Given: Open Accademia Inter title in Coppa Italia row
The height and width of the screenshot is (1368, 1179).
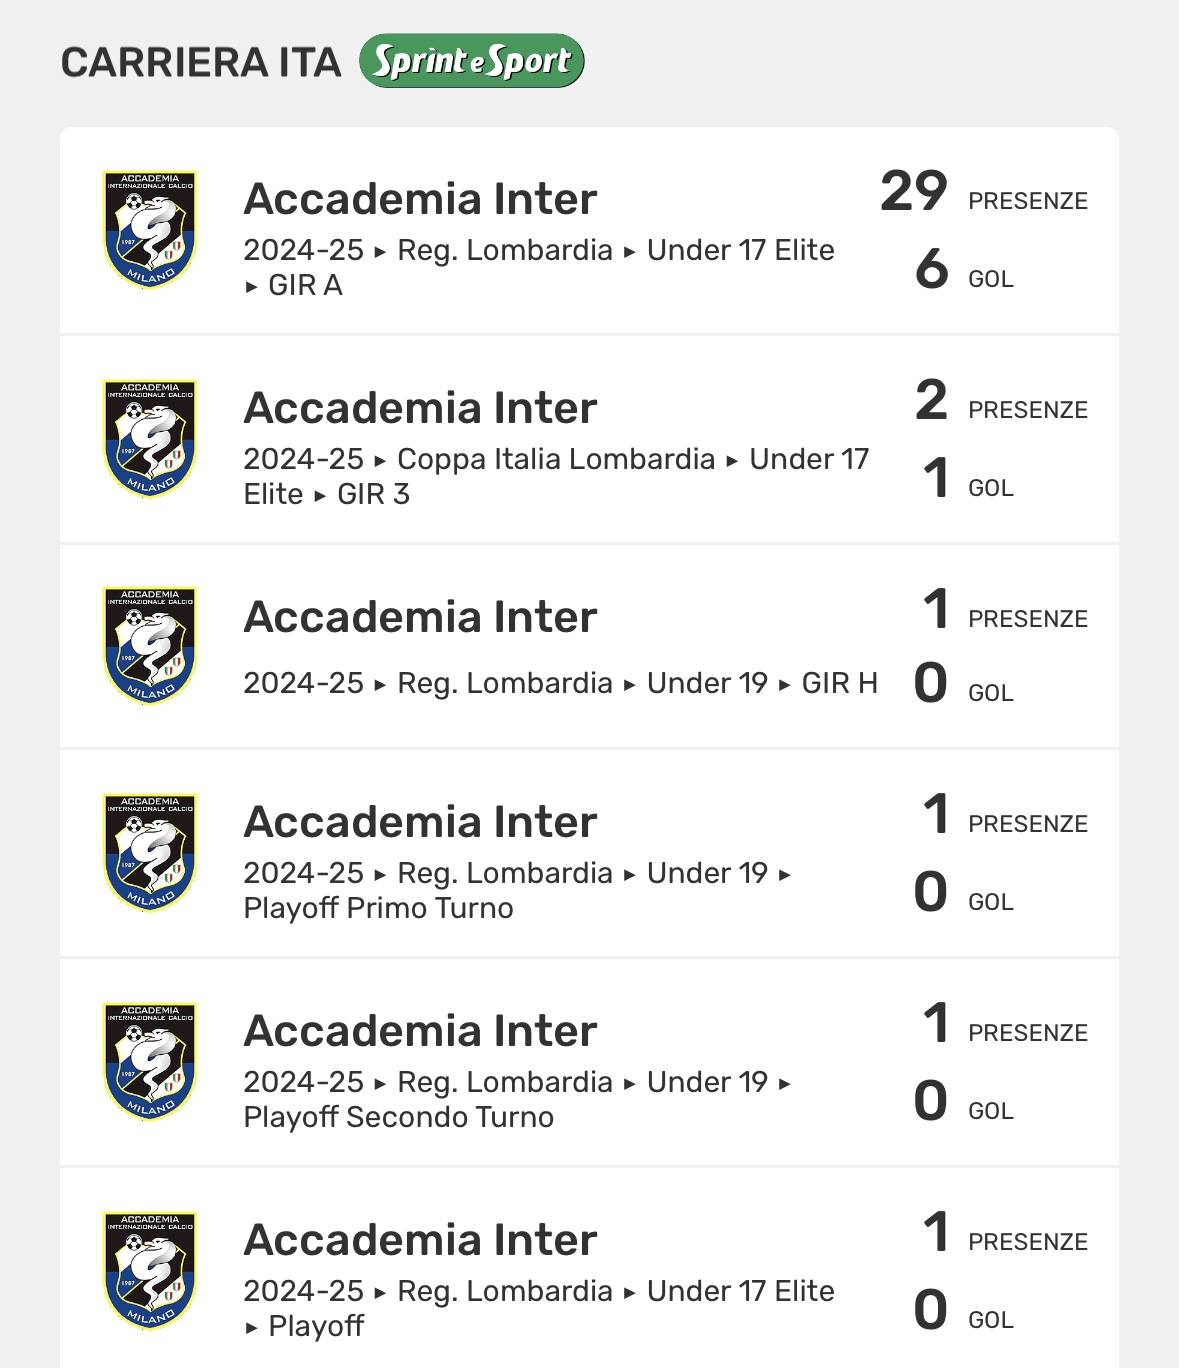Looking at the screenshot, I should coord(420,408).
